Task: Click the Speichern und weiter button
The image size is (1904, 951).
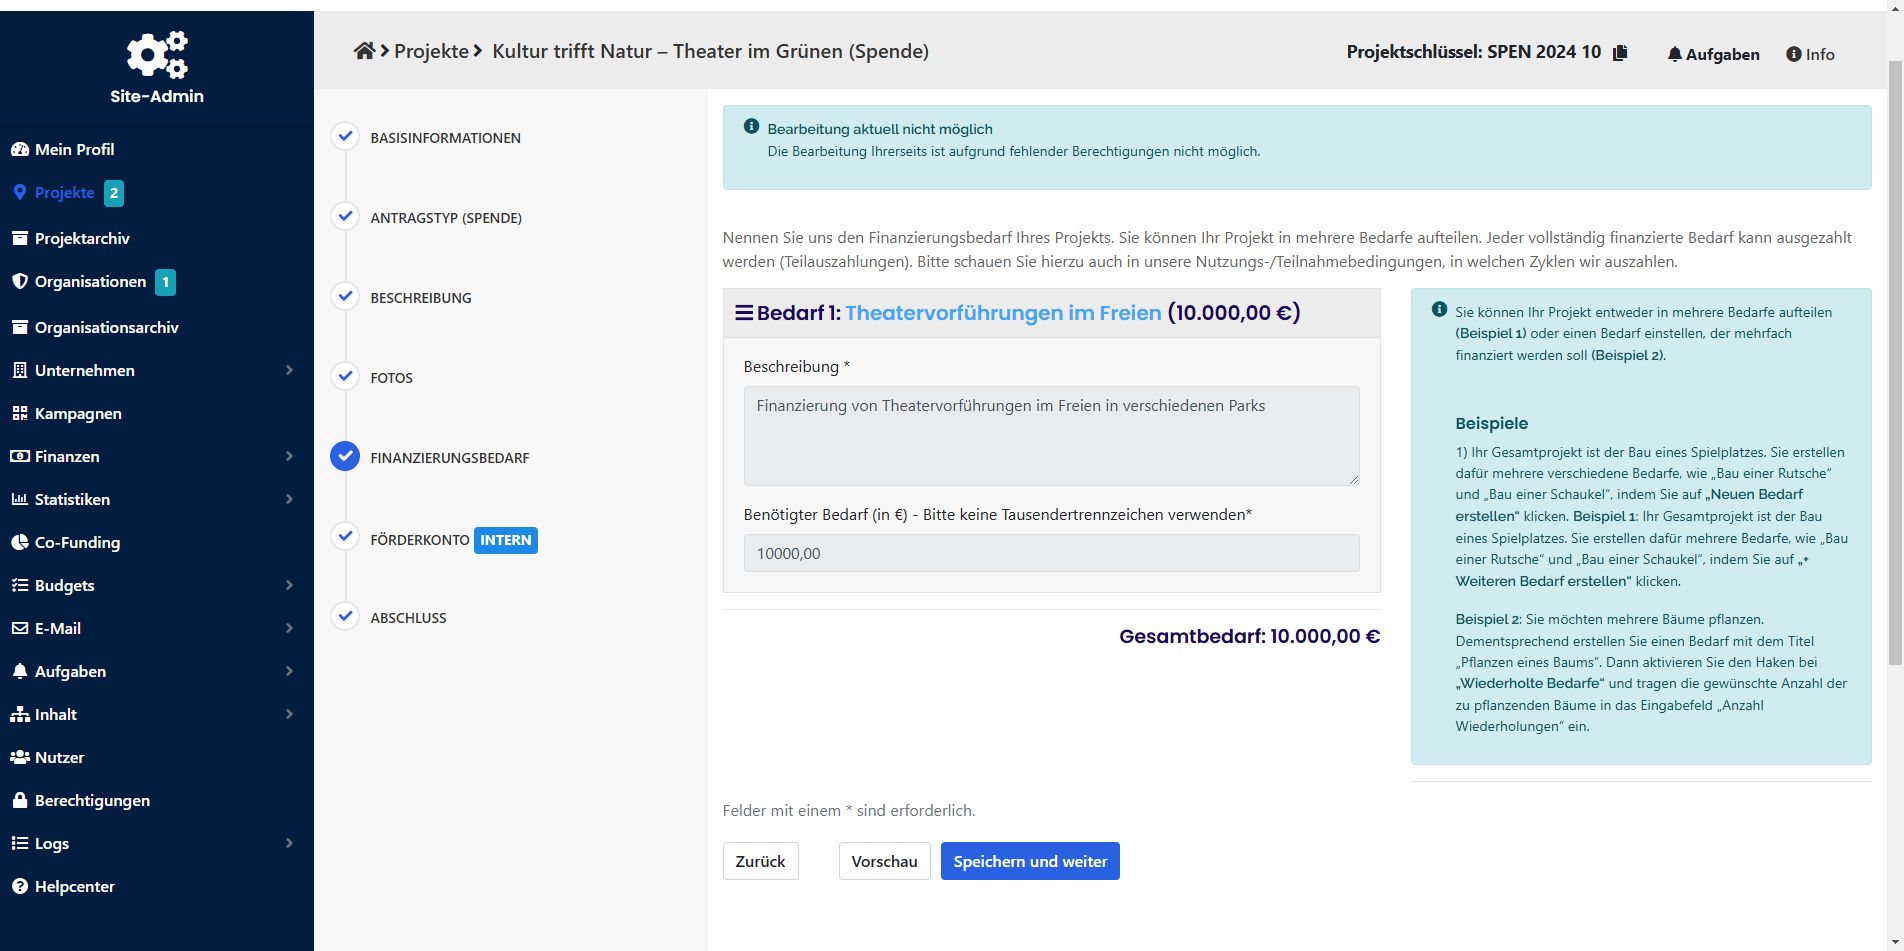Action: click(x=1029, y=861)
